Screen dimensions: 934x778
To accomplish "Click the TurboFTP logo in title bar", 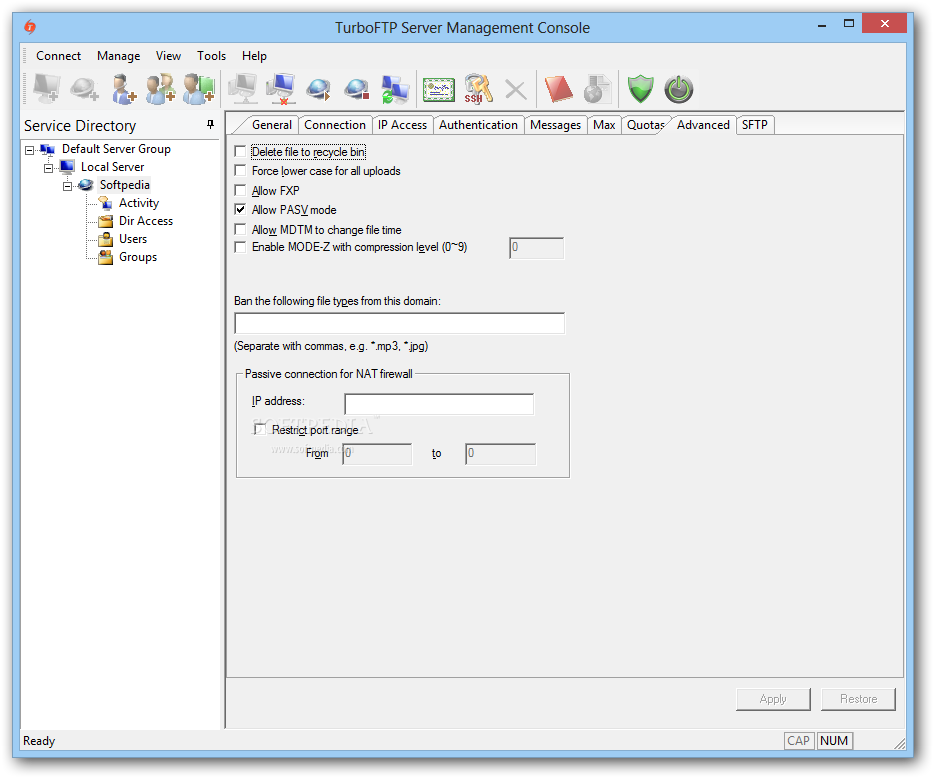I will pos(30,27).
